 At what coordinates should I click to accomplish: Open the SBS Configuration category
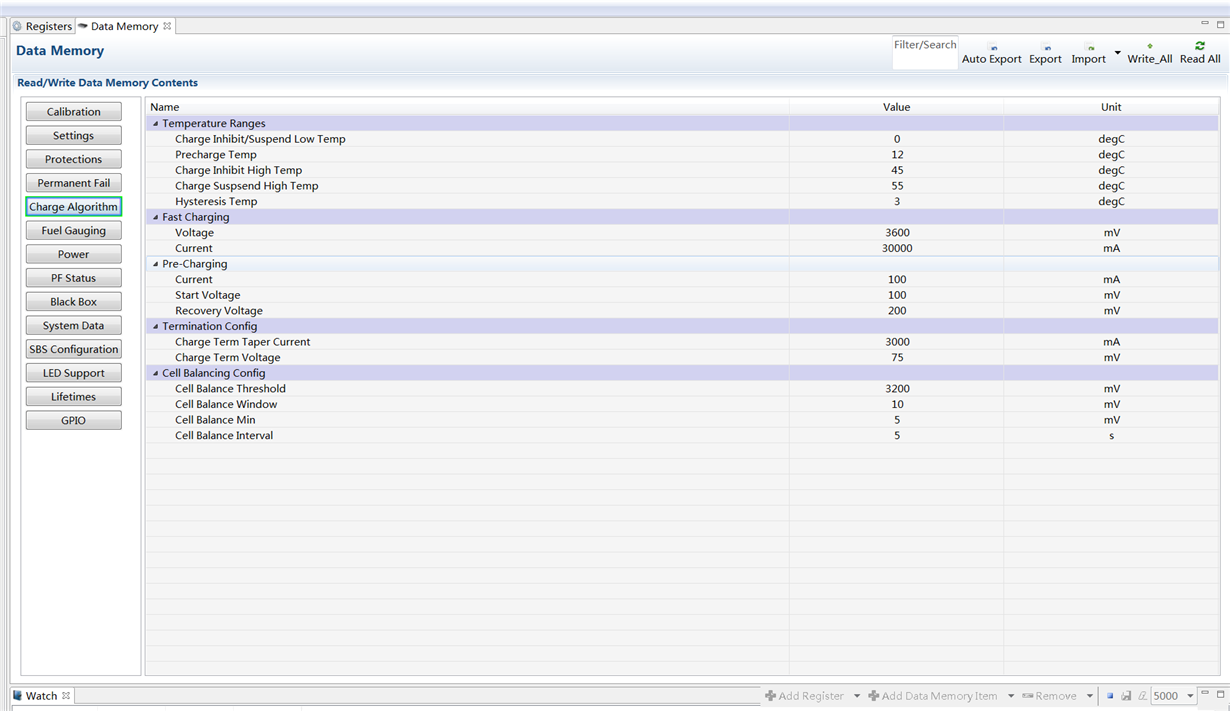(x=74, y=349)
